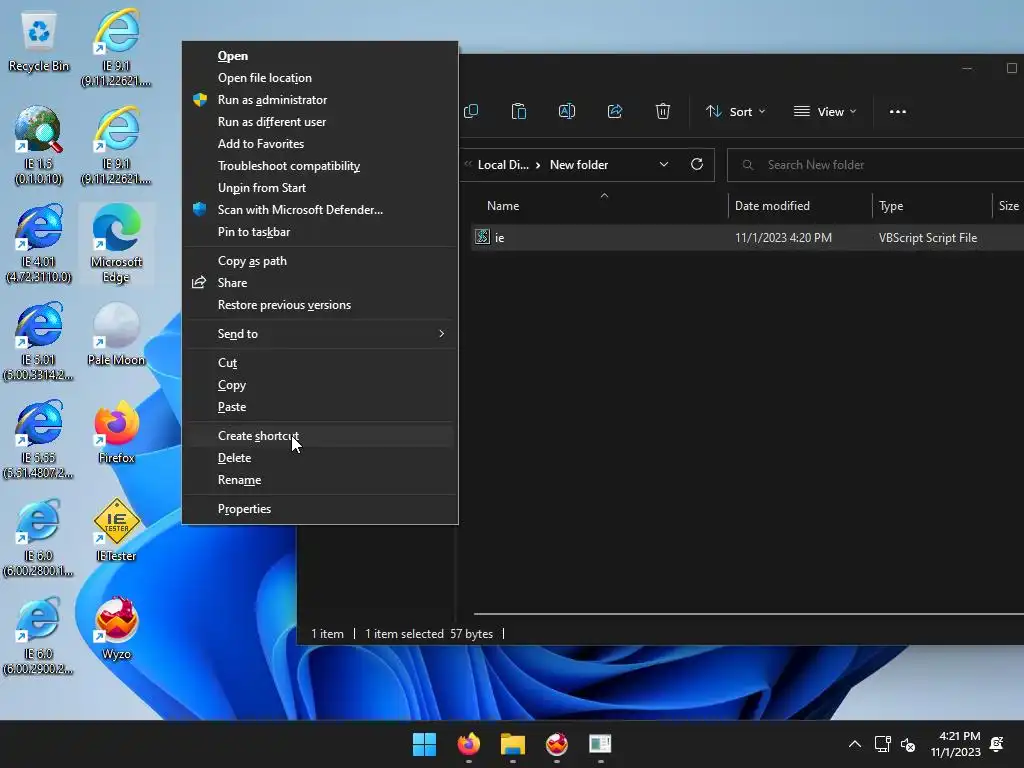Sort by the Name column header
The height and width of the screenshot is (768, 1024).
click(x=503, y=206)
